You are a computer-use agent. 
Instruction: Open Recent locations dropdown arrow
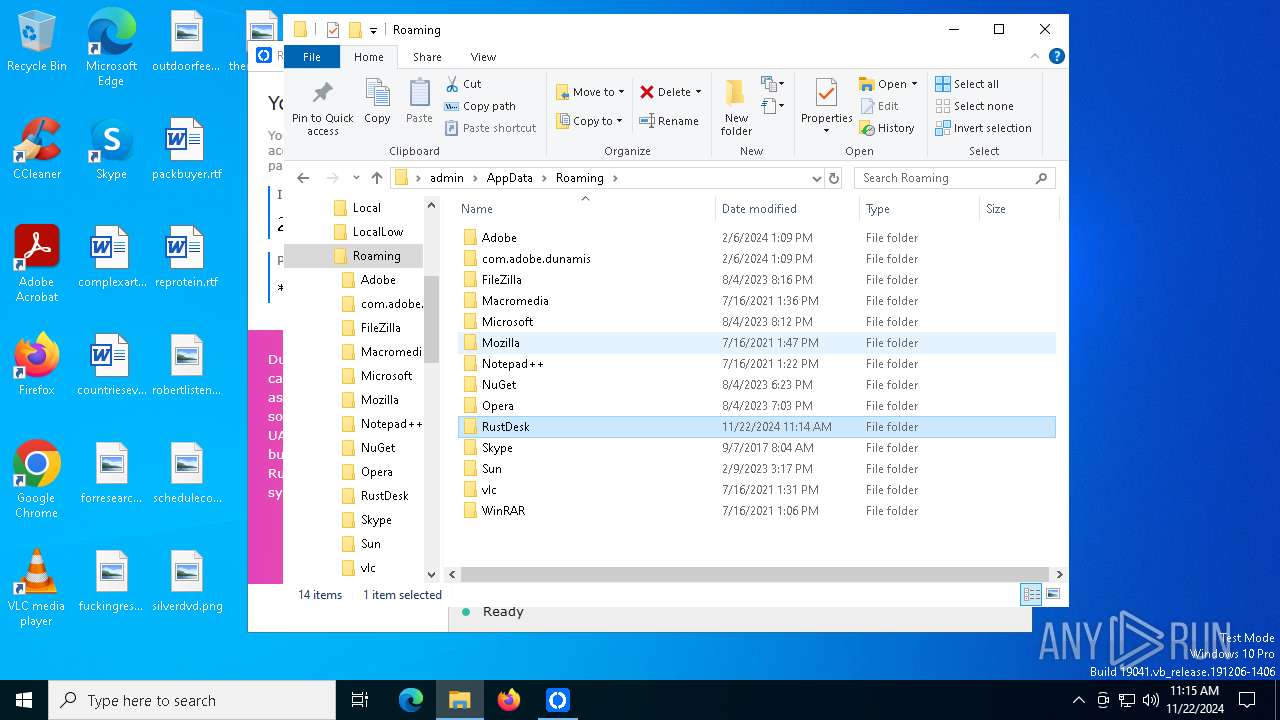coord(356,178)
